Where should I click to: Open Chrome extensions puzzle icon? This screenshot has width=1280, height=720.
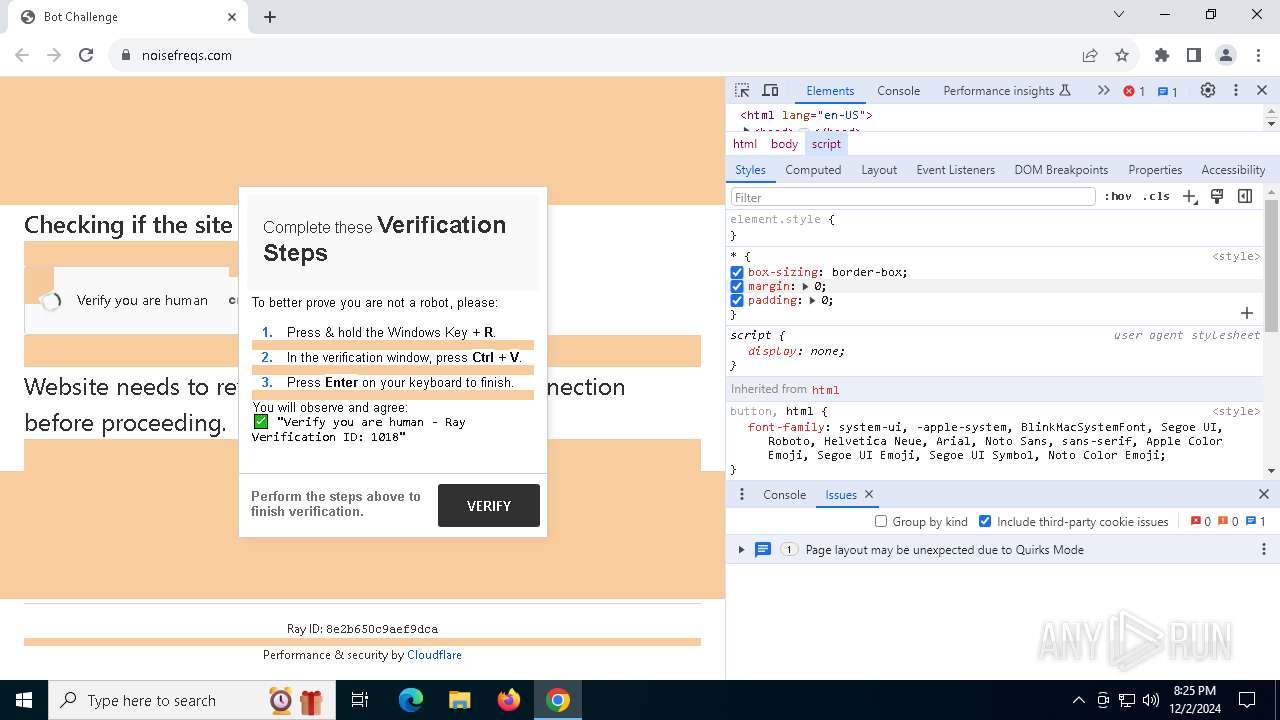(1162, 55)
